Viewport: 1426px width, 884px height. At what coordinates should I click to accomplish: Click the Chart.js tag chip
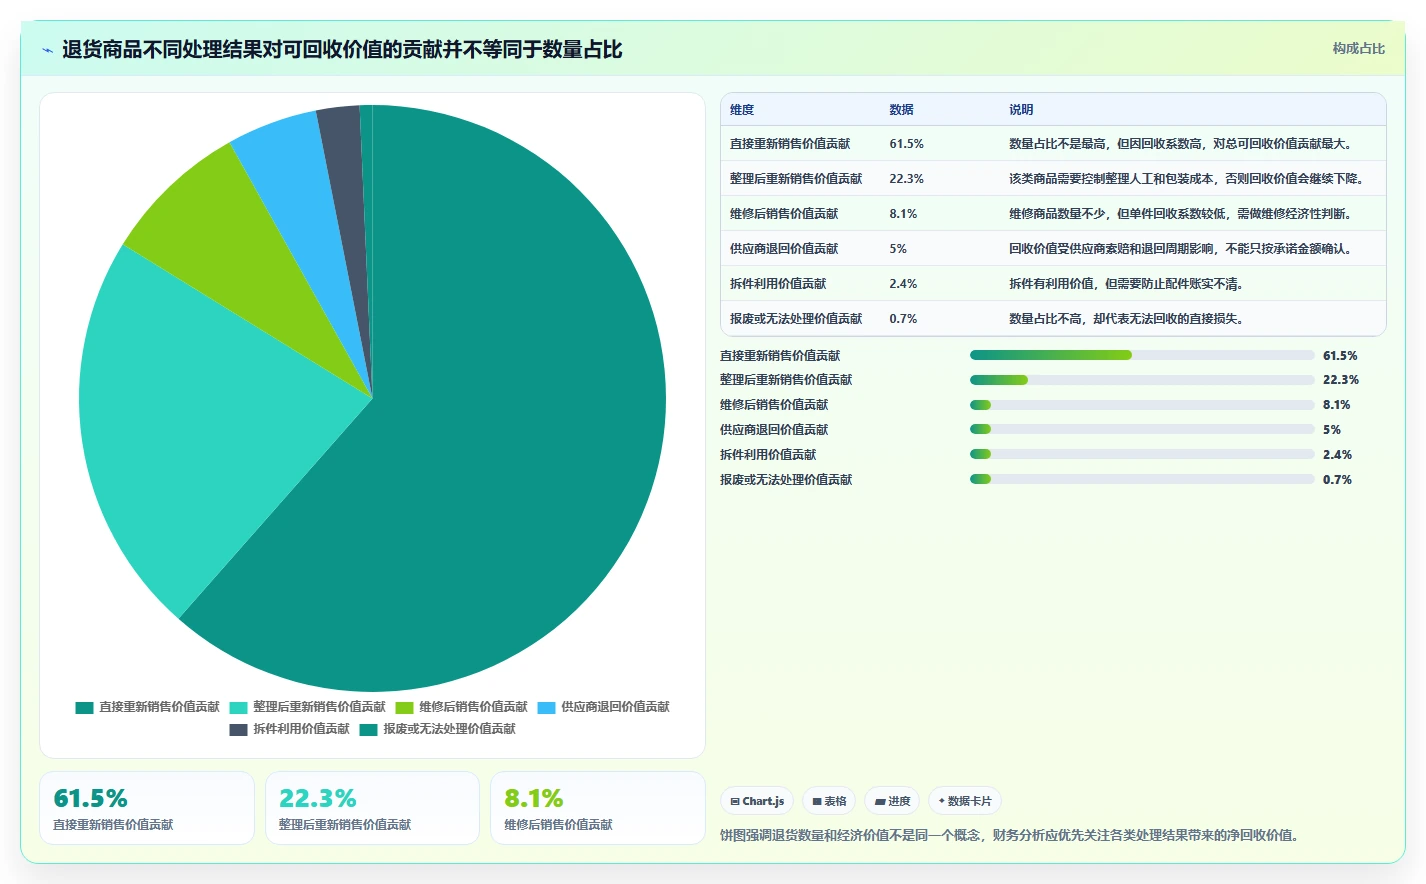pos(757,801)
